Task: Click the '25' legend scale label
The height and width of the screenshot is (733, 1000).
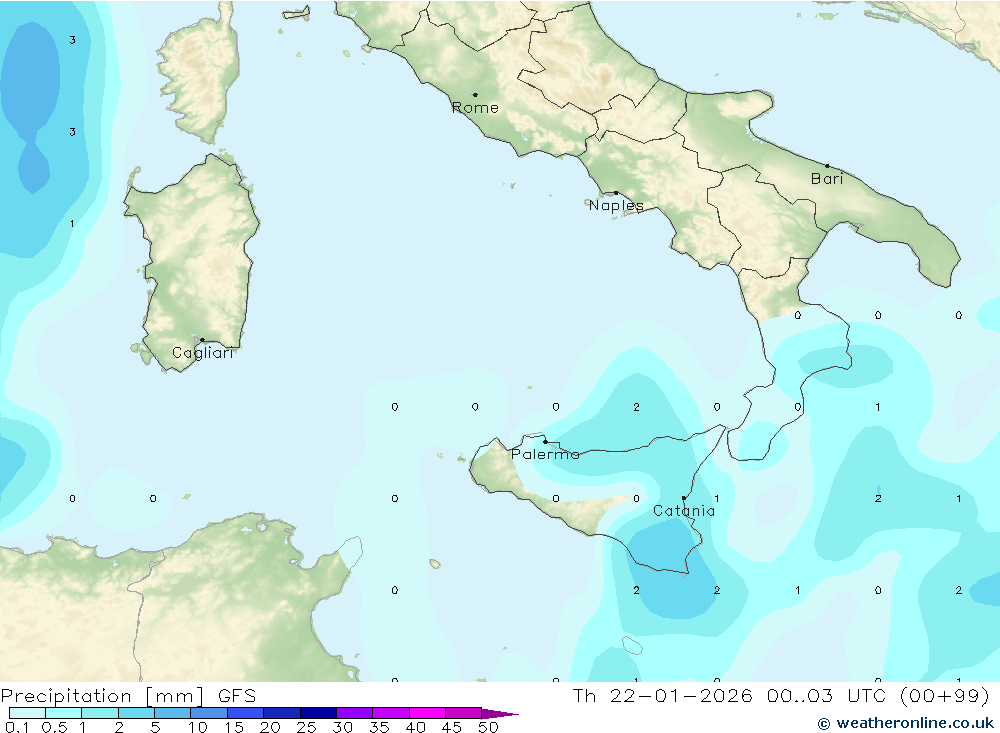Action: click(307, 727)
